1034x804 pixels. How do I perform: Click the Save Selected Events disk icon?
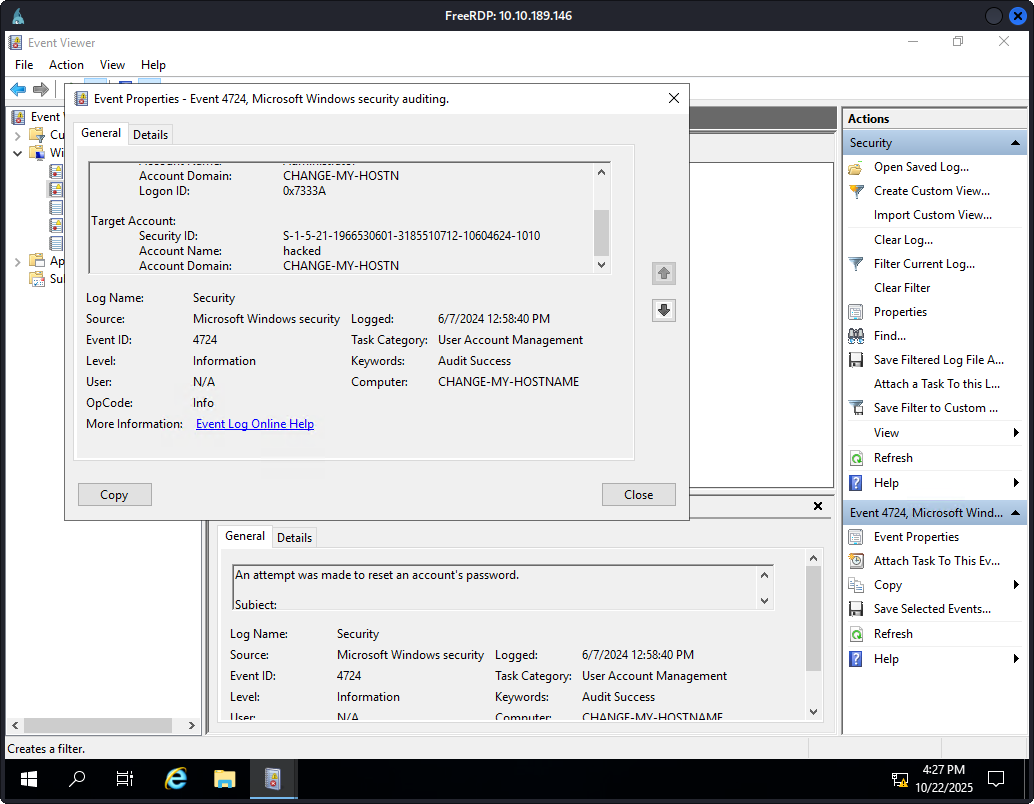(x=855, y=609)
